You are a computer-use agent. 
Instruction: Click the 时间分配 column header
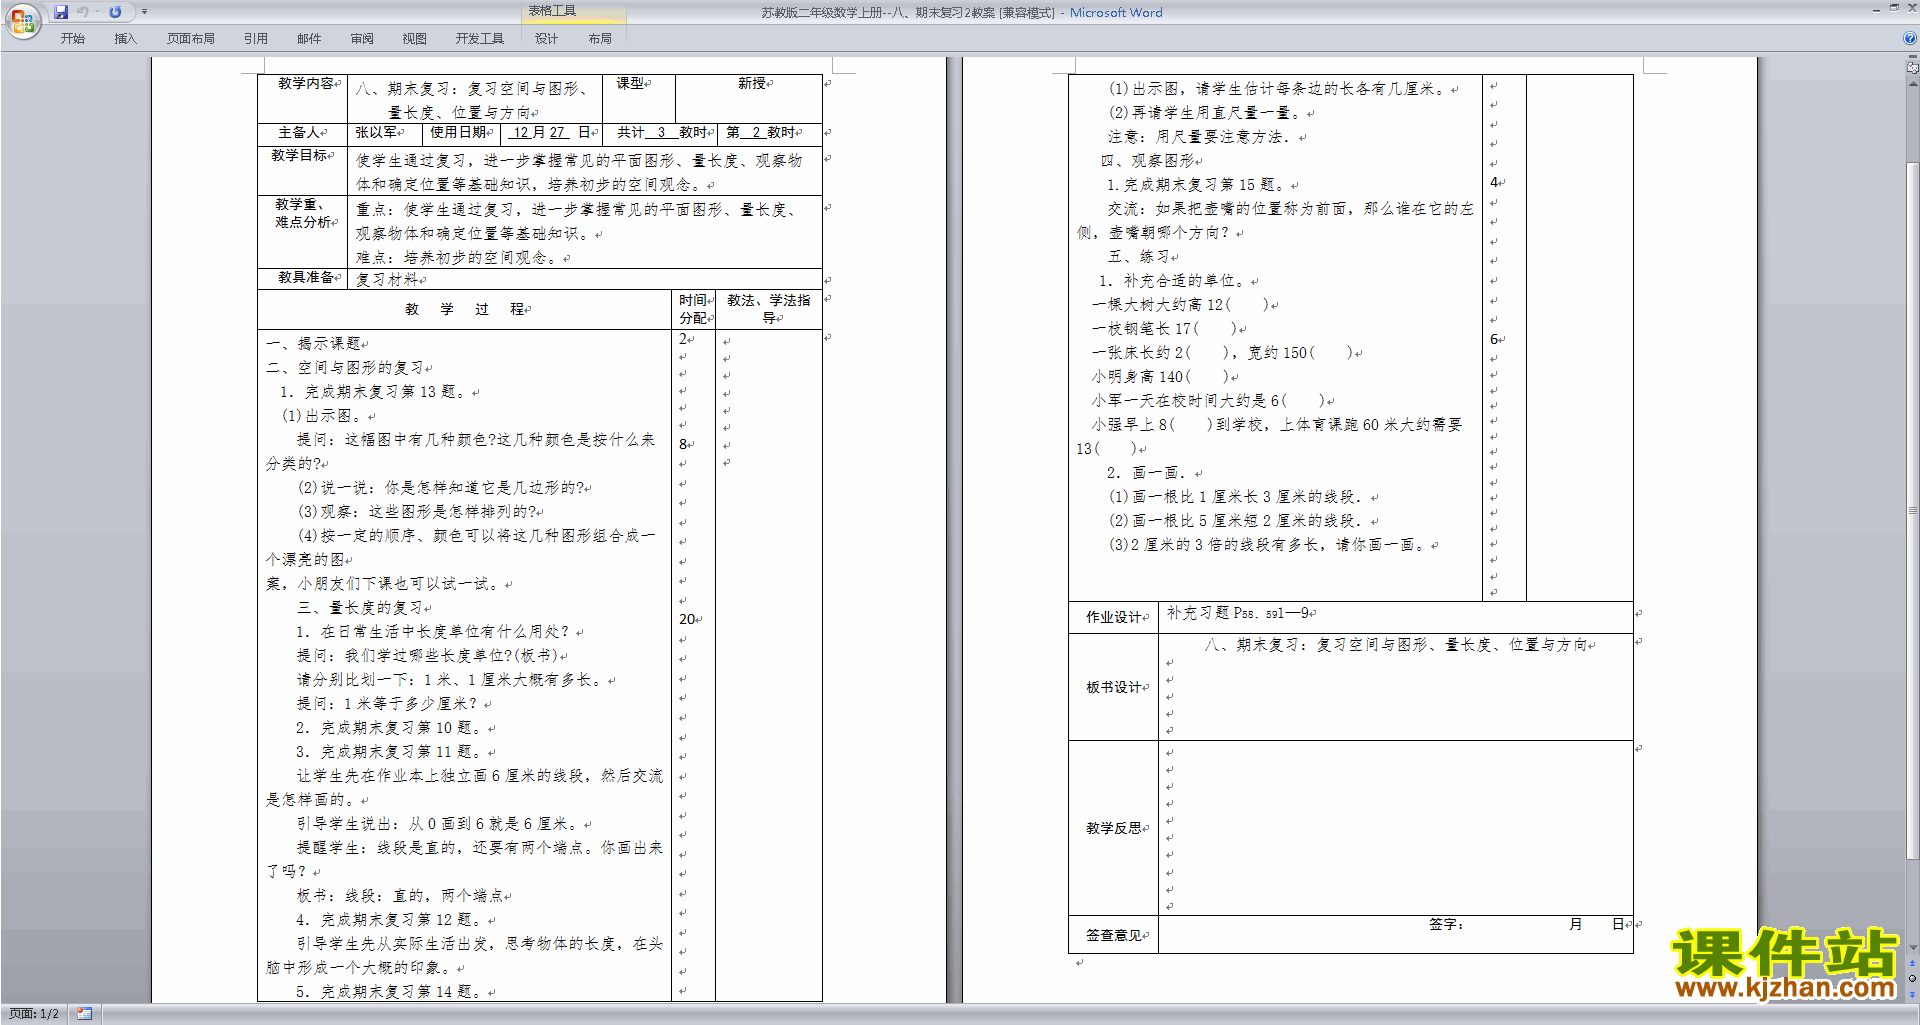(693, 309)
